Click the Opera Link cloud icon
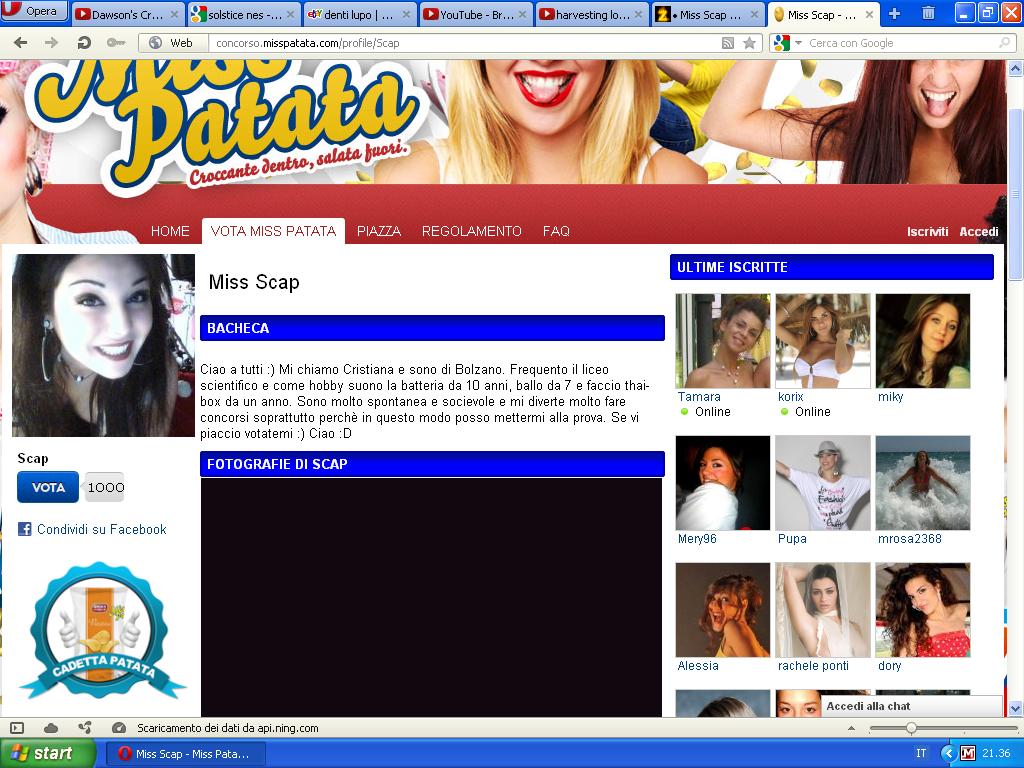1024x768 pixels. (51, 728)
